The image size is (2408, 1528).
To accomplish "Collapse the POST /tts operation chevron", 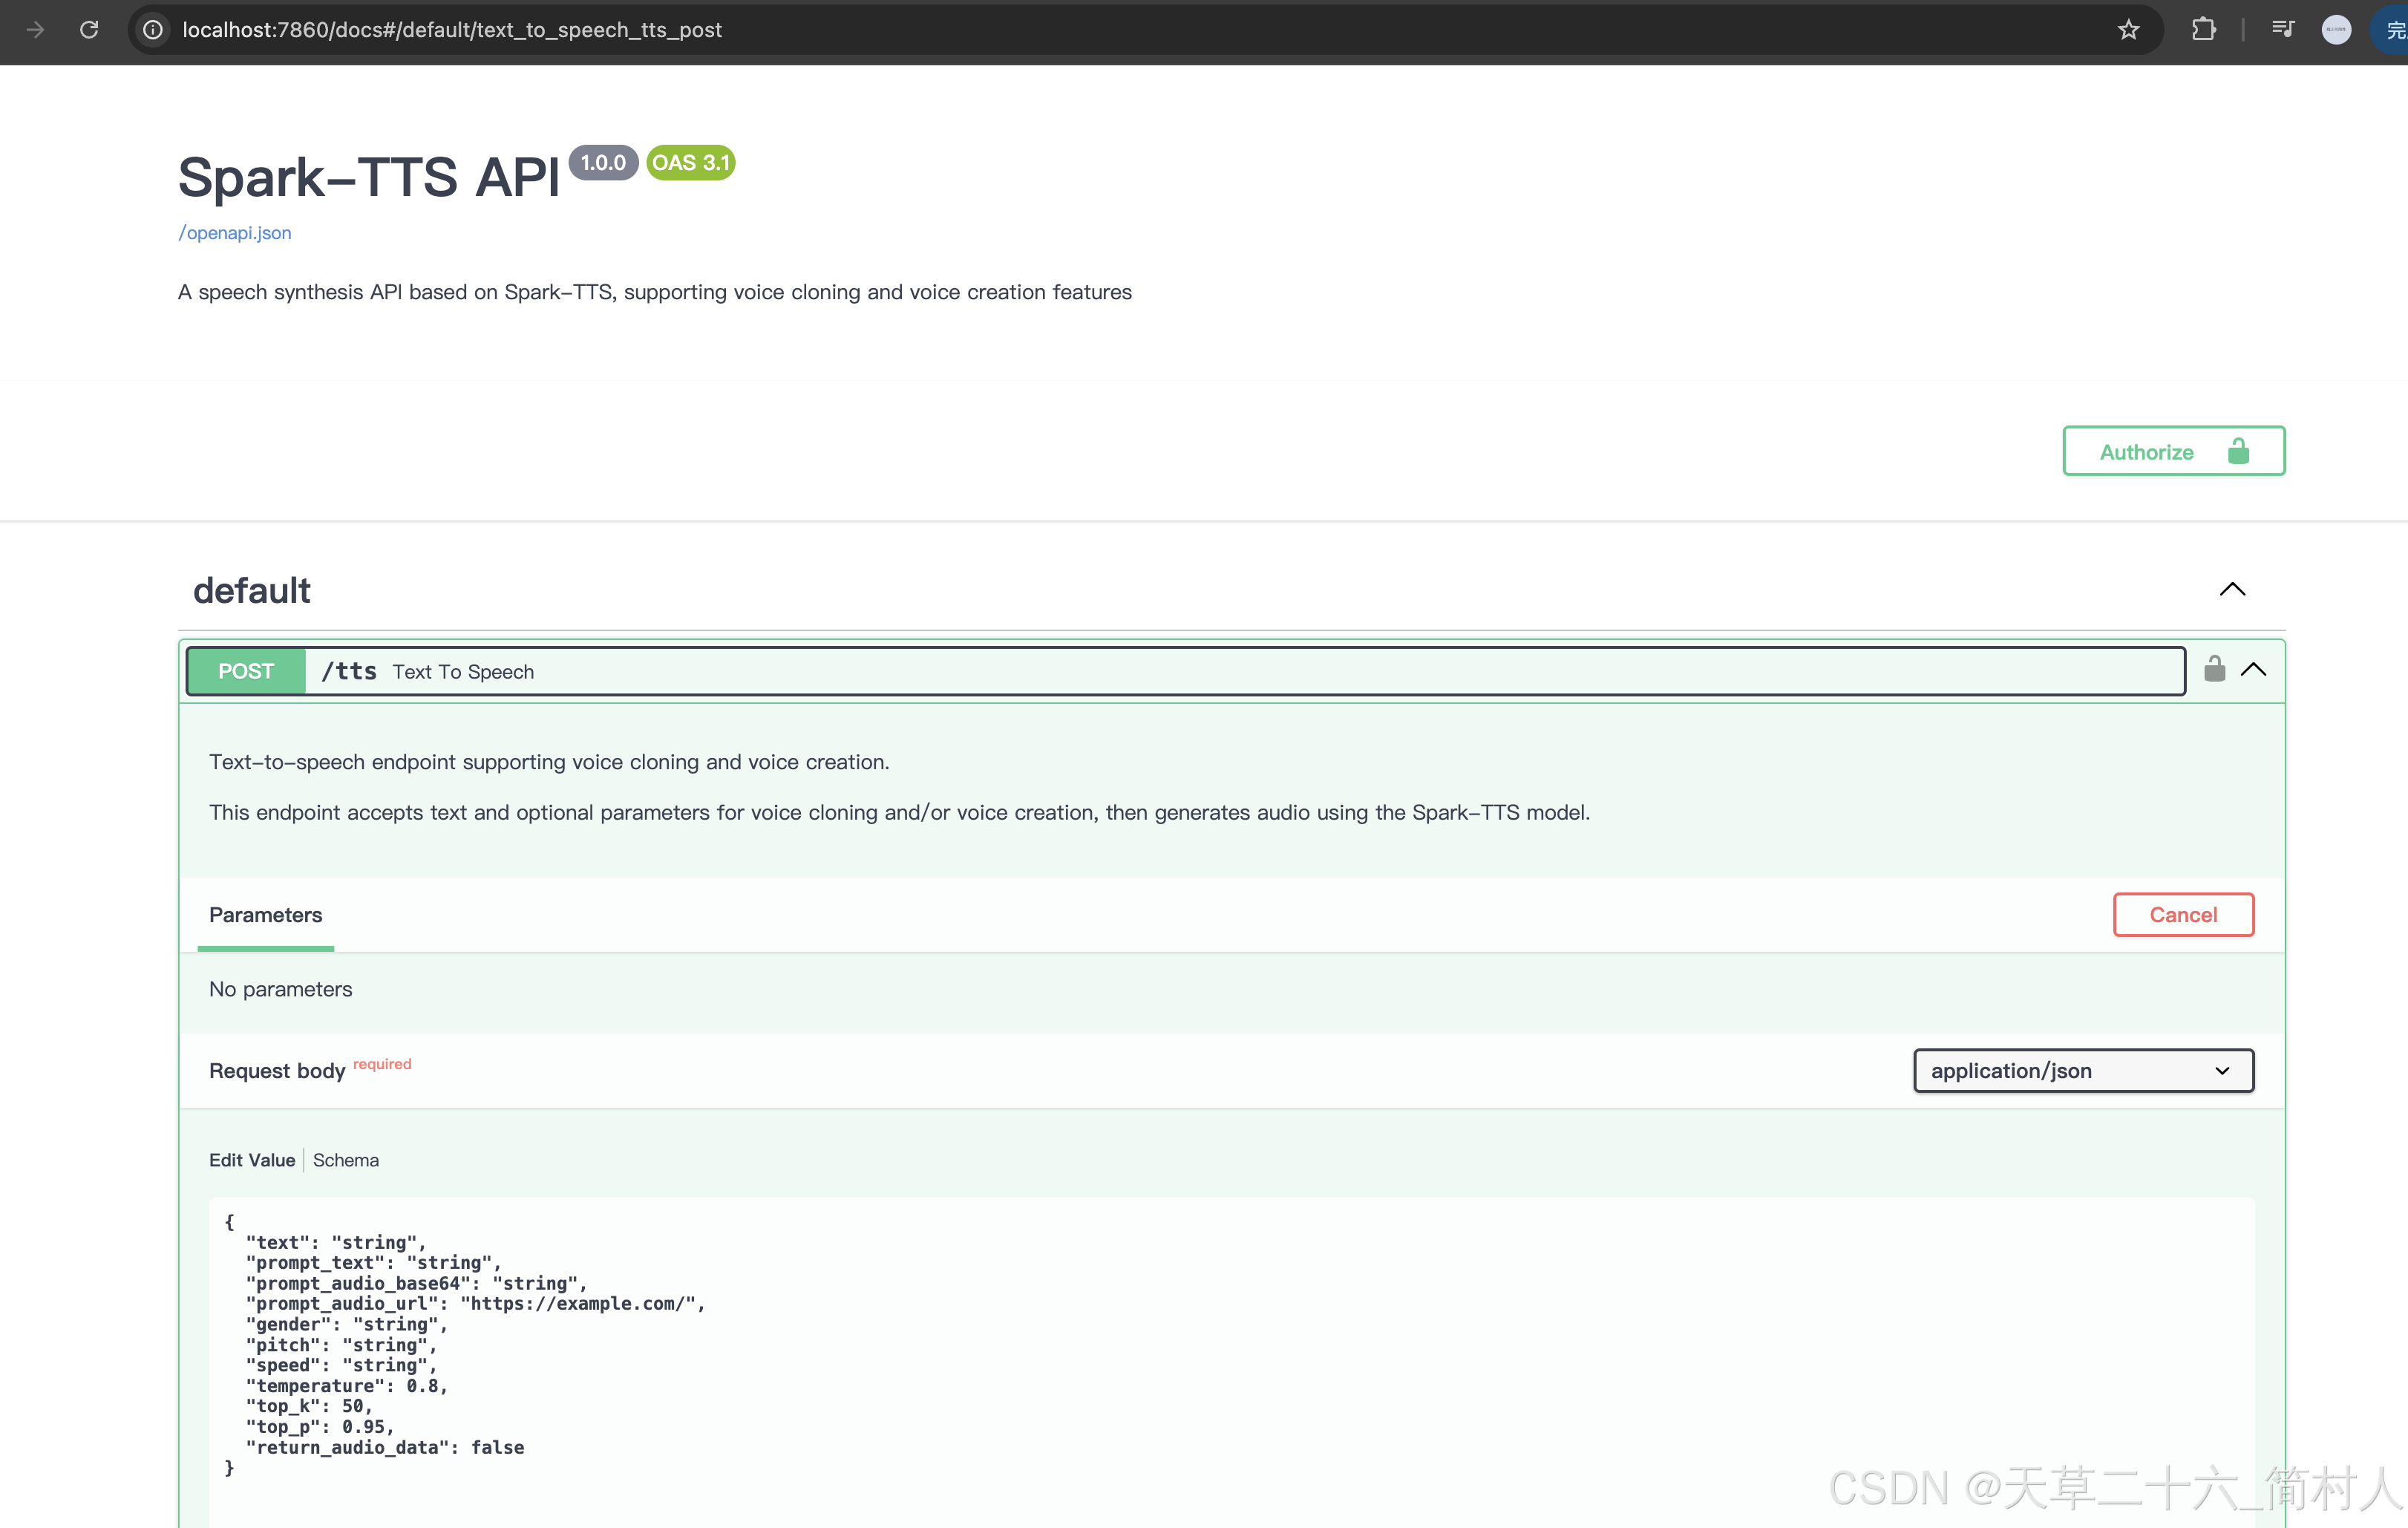I will [x=2253, y=669].
